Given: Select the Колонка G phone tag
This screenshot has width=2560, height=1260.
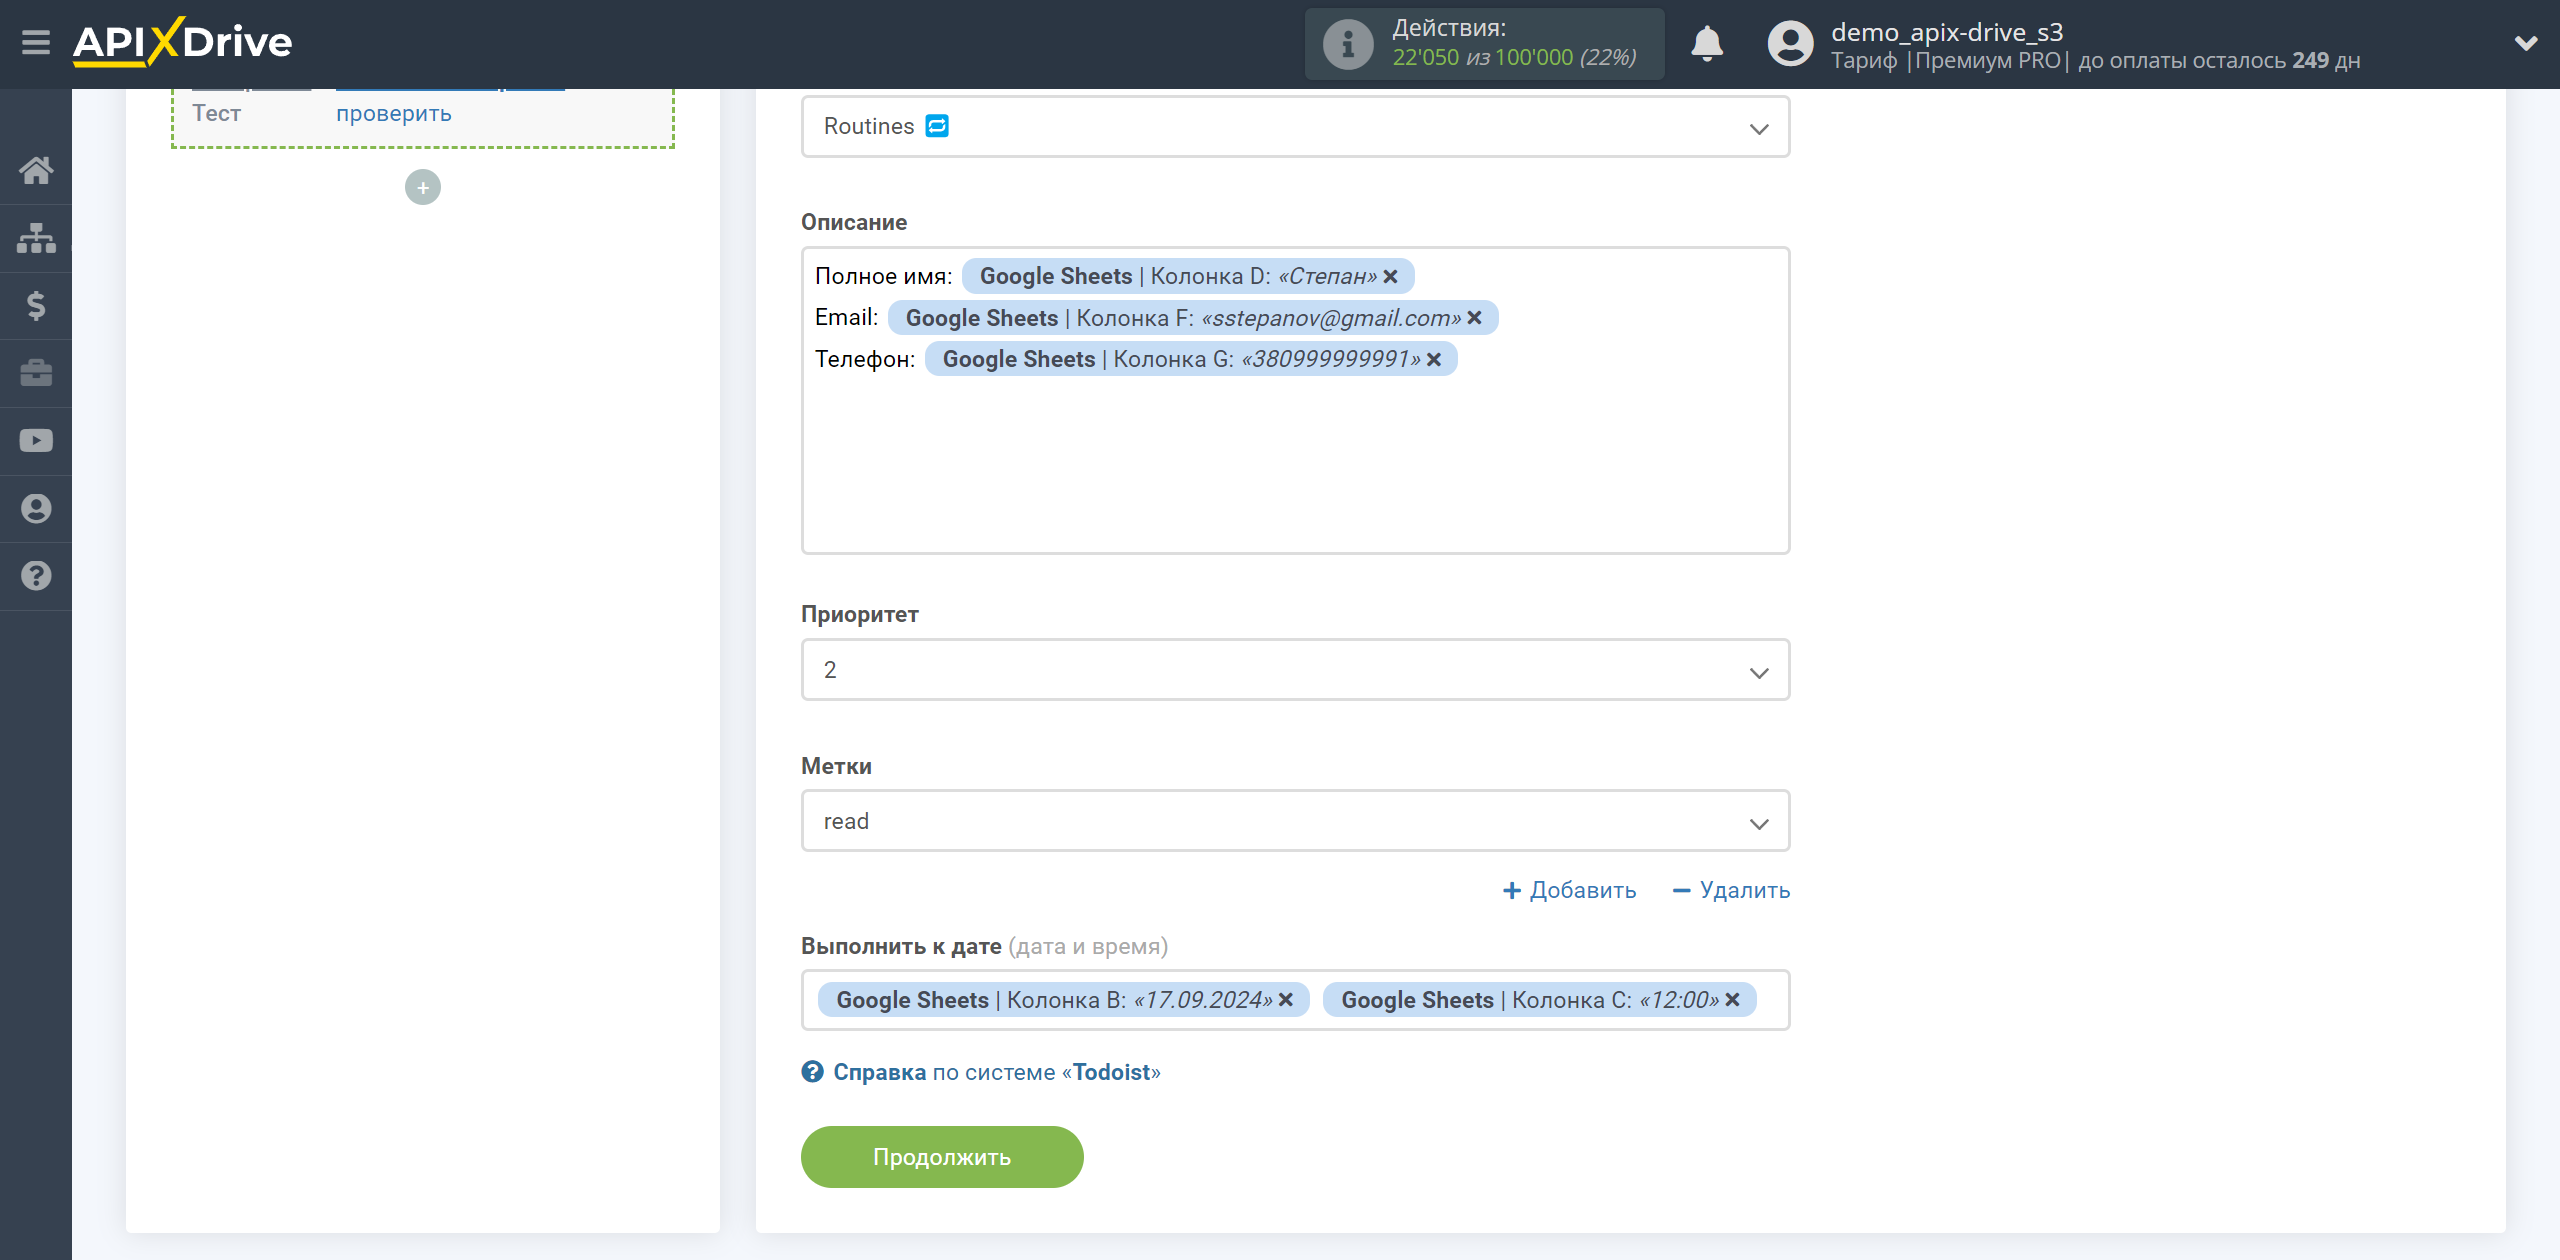Looking at the screenshot, I should pyautogui.click(x=1191, y=360).
